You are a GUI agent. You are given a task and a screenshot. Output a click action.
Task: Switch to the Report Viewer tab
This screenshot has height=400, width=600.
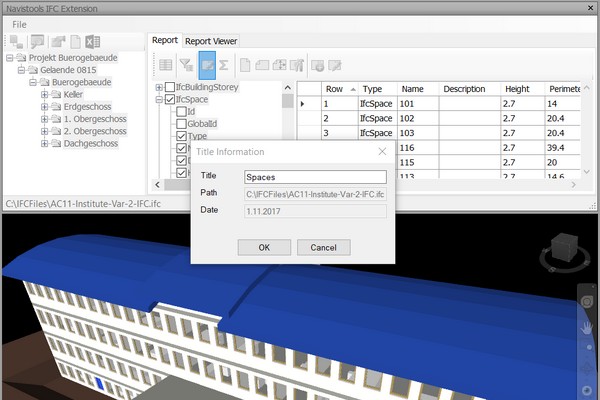(x=211, y=41)
